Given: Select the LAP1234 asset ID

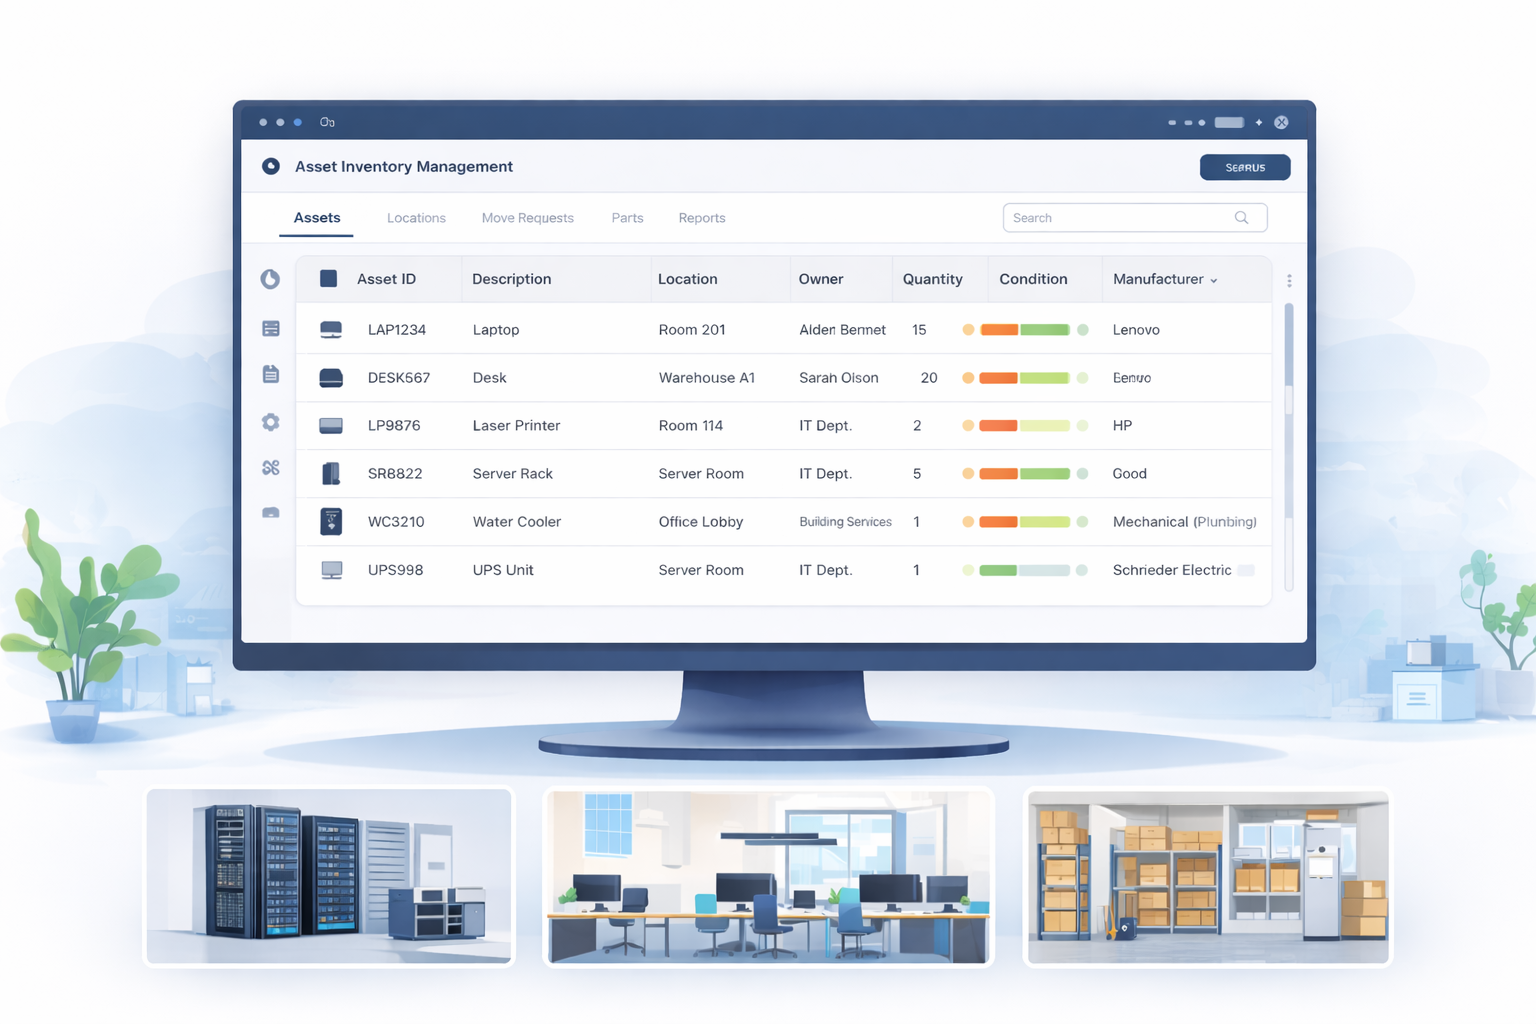Looking at the screenshot, I should pyautogui.click(x=397, y=329).
